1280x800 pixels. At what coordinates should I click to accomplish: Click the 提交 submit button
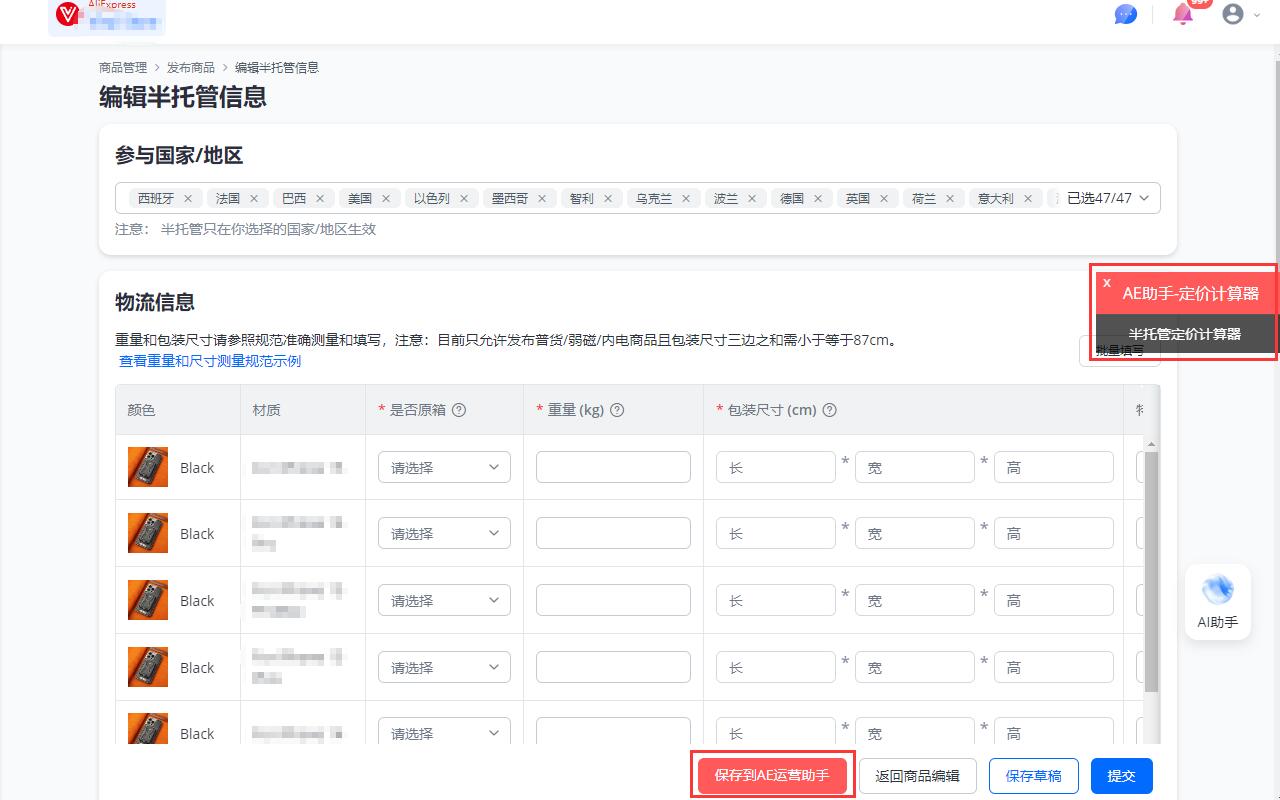(x=1121, y=775)
